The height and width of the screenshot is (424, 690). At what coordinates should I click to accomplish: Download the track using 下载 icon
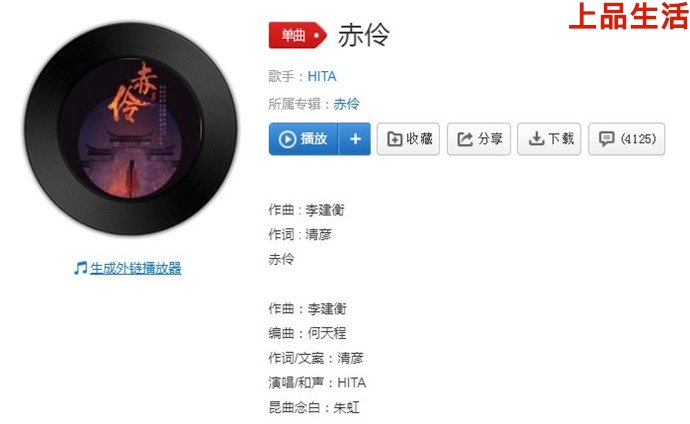tap(549, 139)
